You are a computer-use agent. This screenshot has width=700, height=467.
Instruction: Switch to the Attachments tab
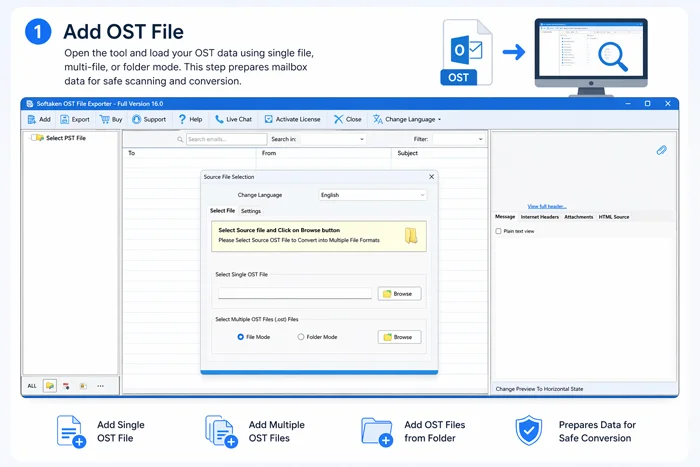579,217
